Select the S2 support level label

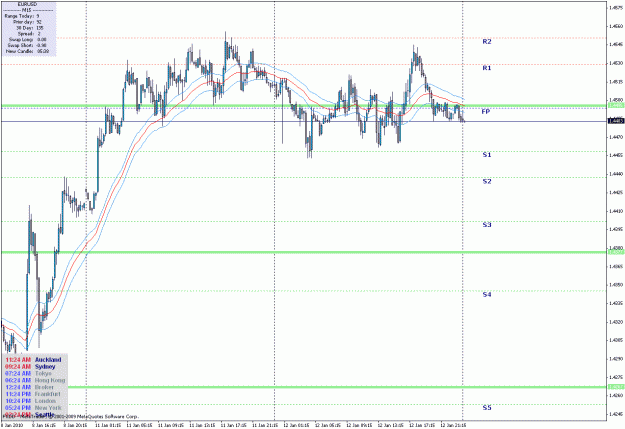(487, 181)
